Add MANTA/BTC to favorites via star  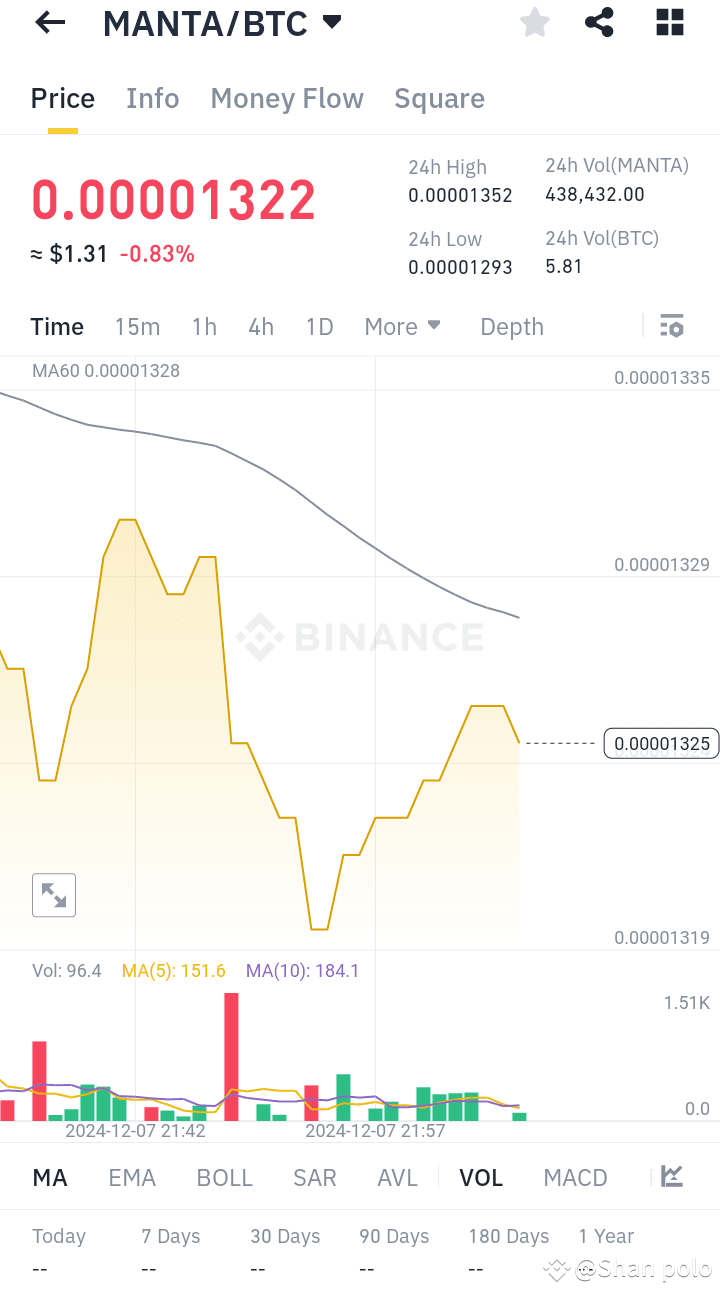534,22
